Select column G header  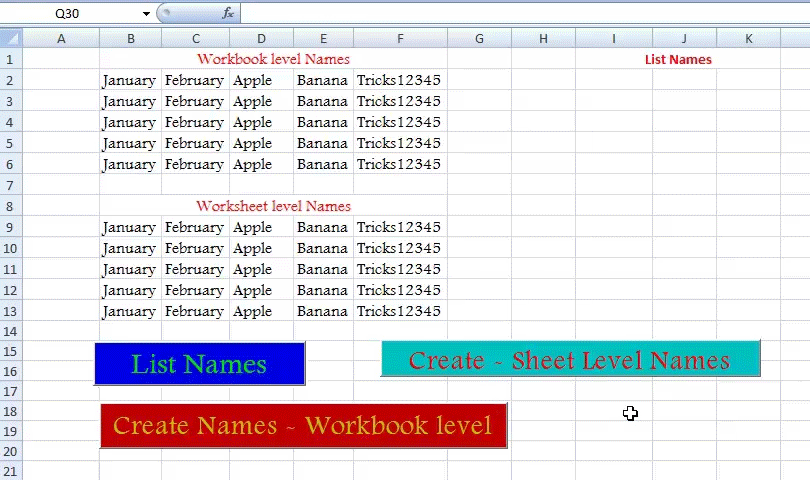479,38
